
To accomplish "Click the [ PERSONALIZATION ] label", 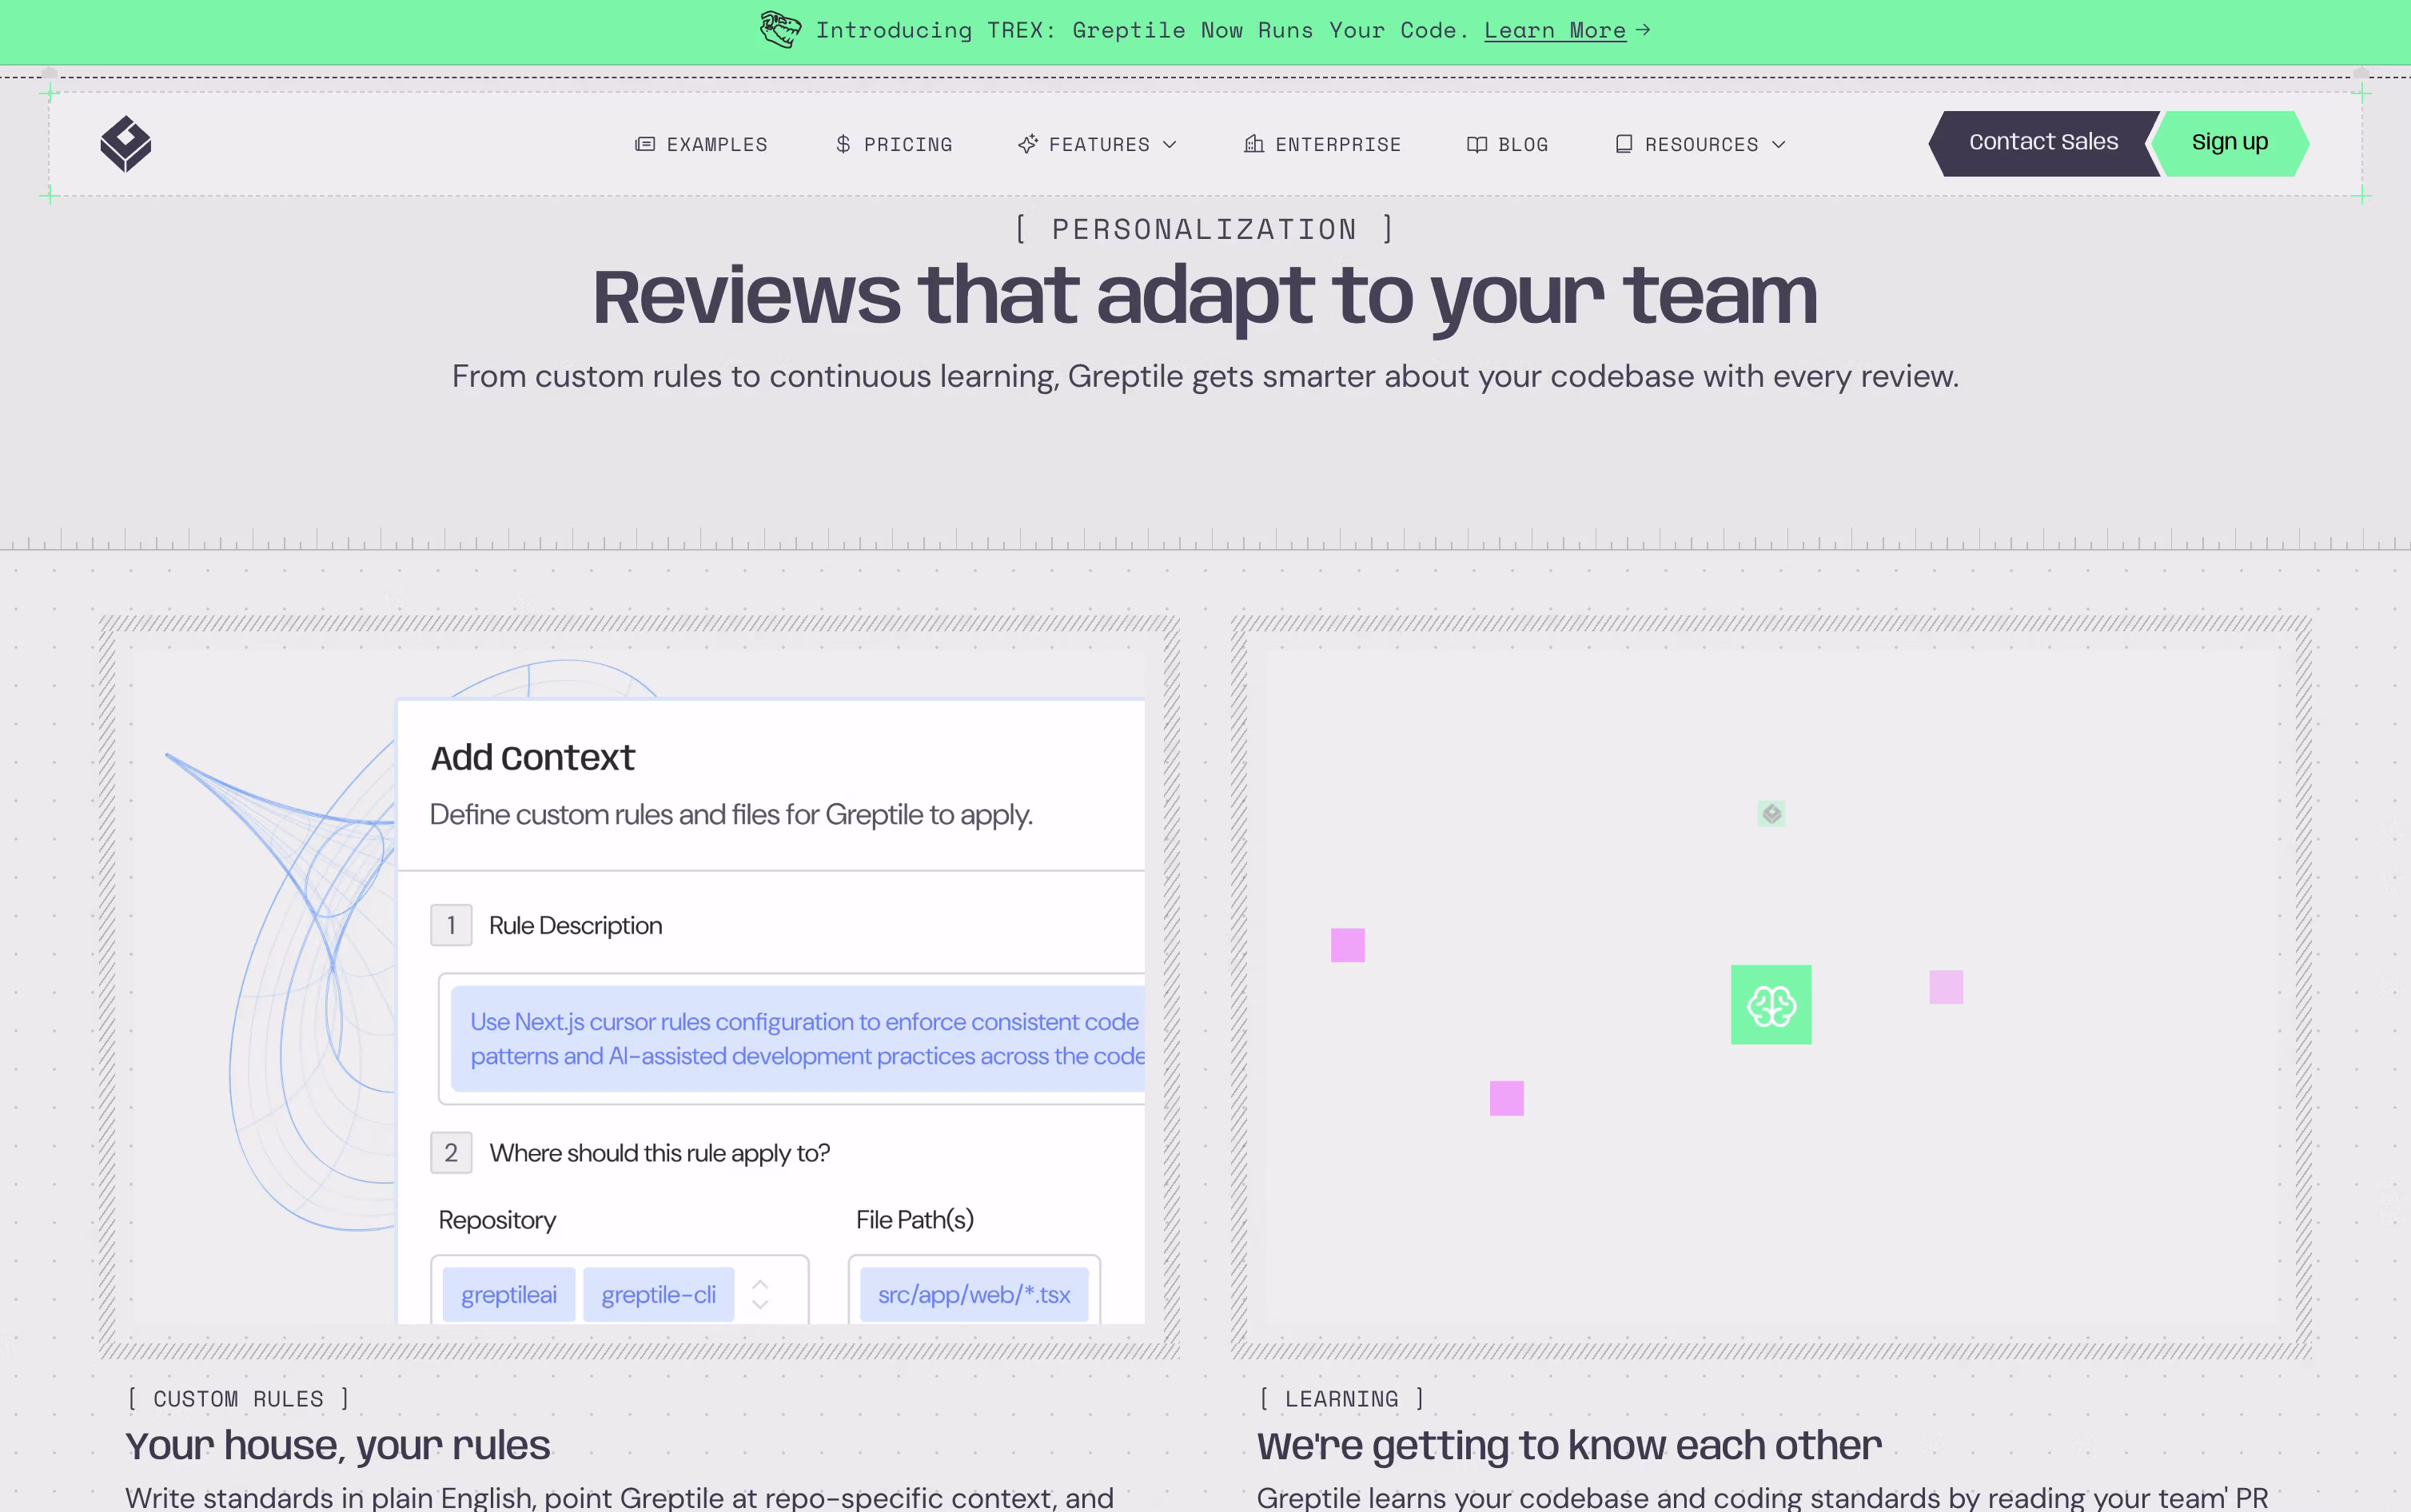I will click(x=1205, y=229).
